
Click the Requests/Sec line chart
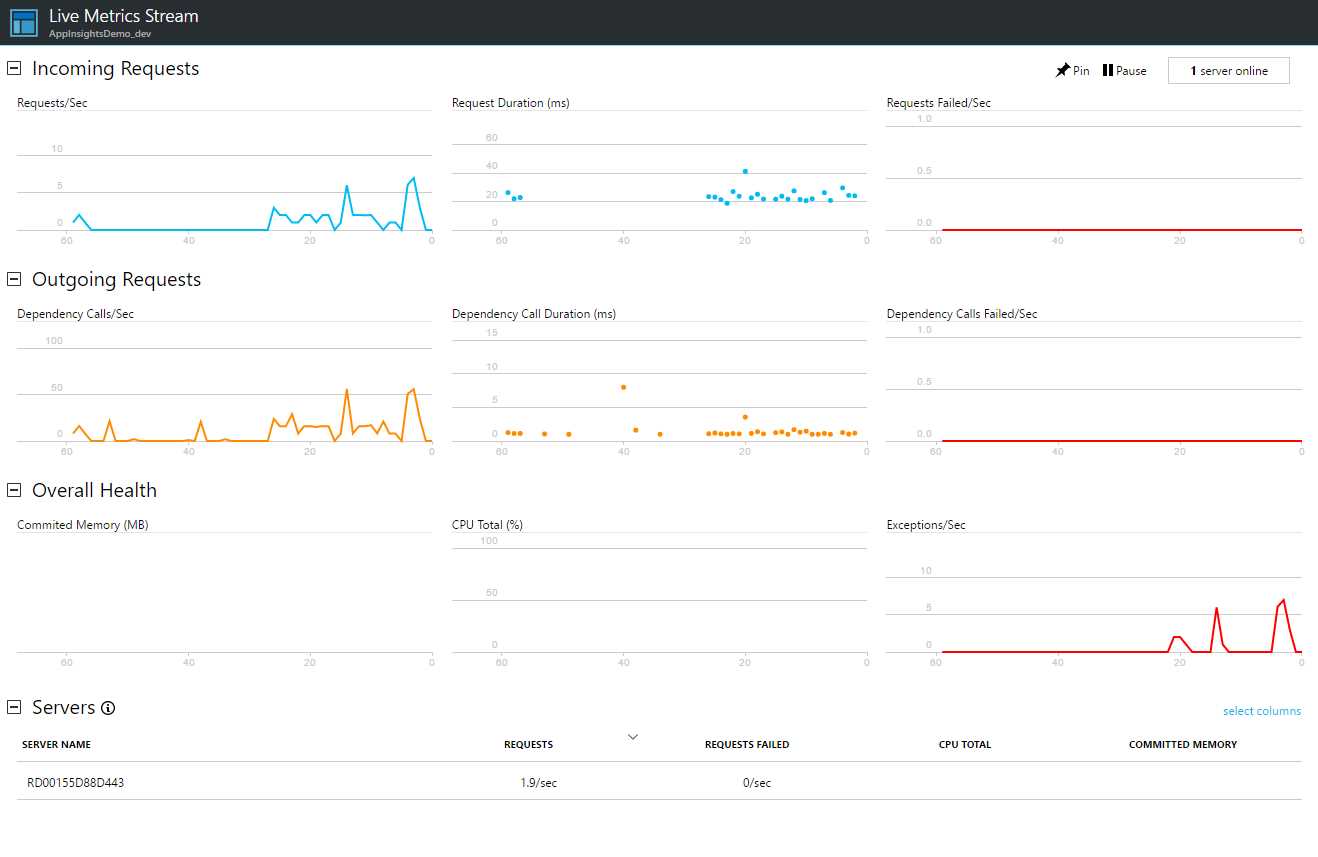click(x=223, y=180)
